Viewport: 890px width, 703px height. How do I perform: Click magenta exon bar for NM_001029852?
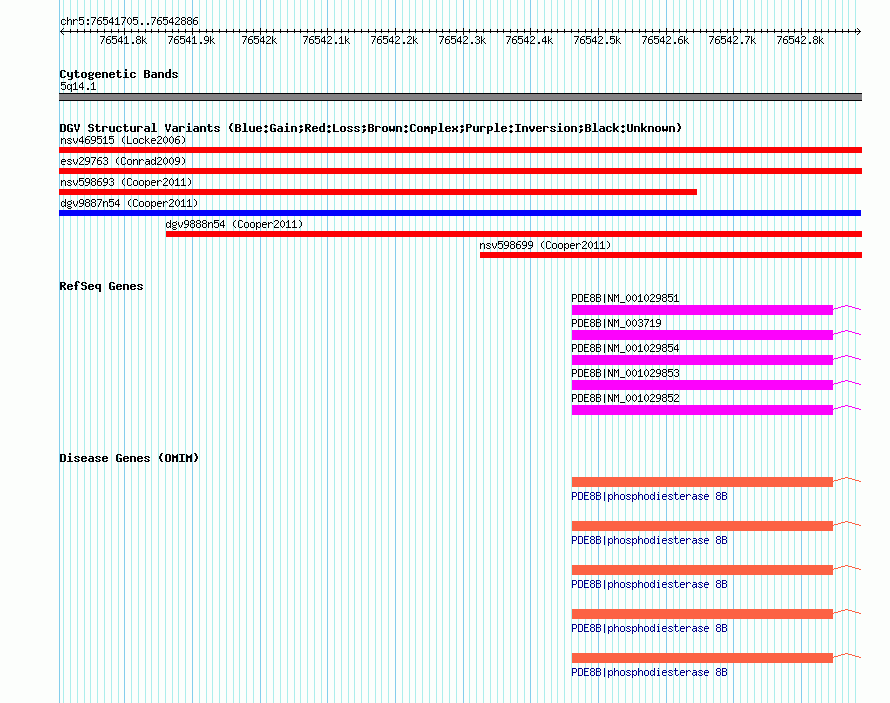tap(702, 410)
